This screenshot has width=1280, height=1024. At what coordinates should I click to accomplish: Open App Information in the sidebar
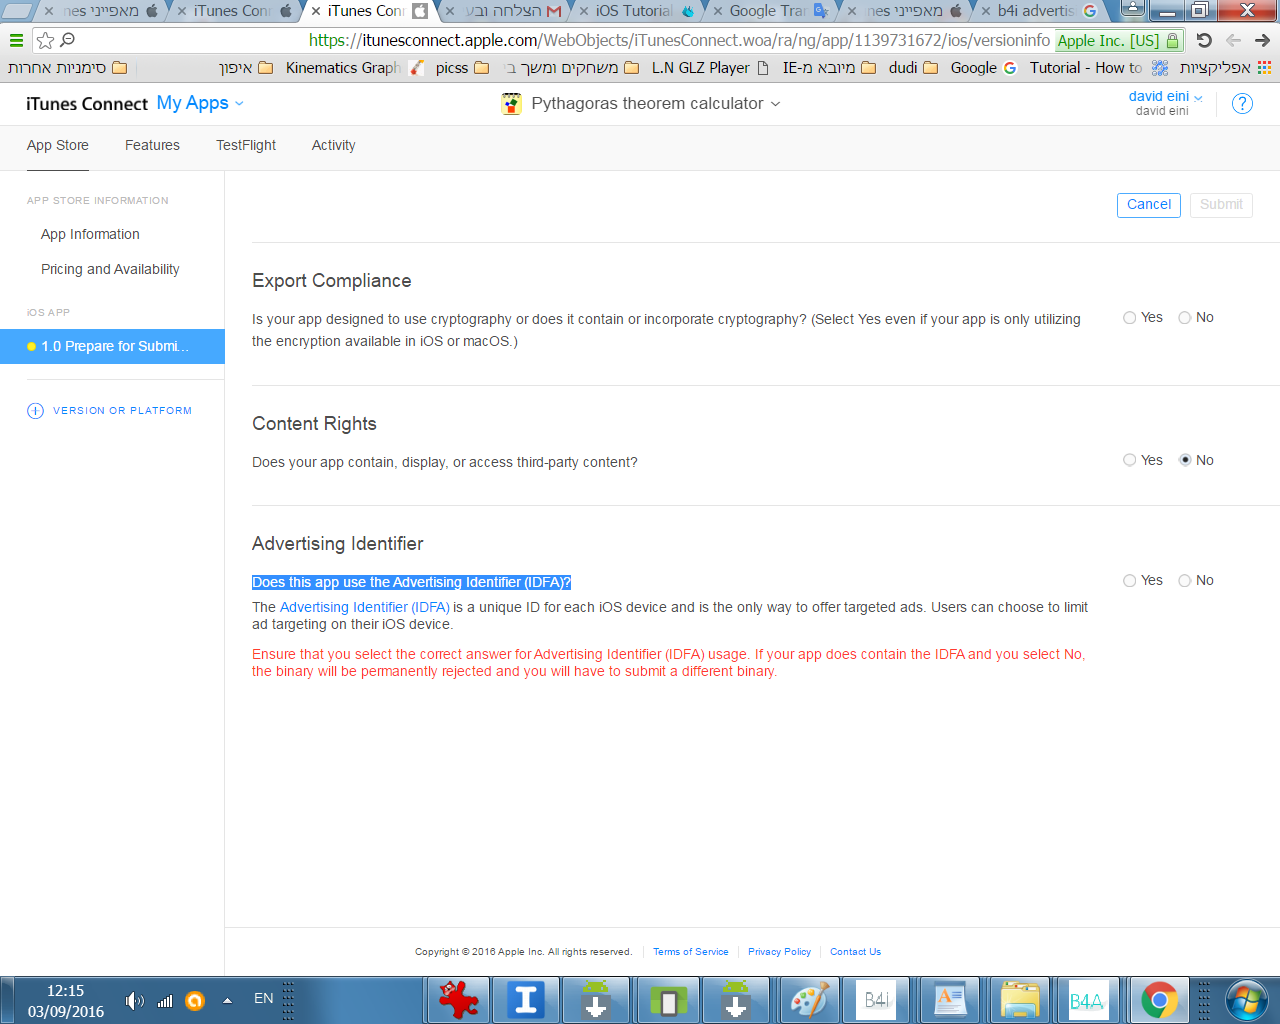pos(90,234)
